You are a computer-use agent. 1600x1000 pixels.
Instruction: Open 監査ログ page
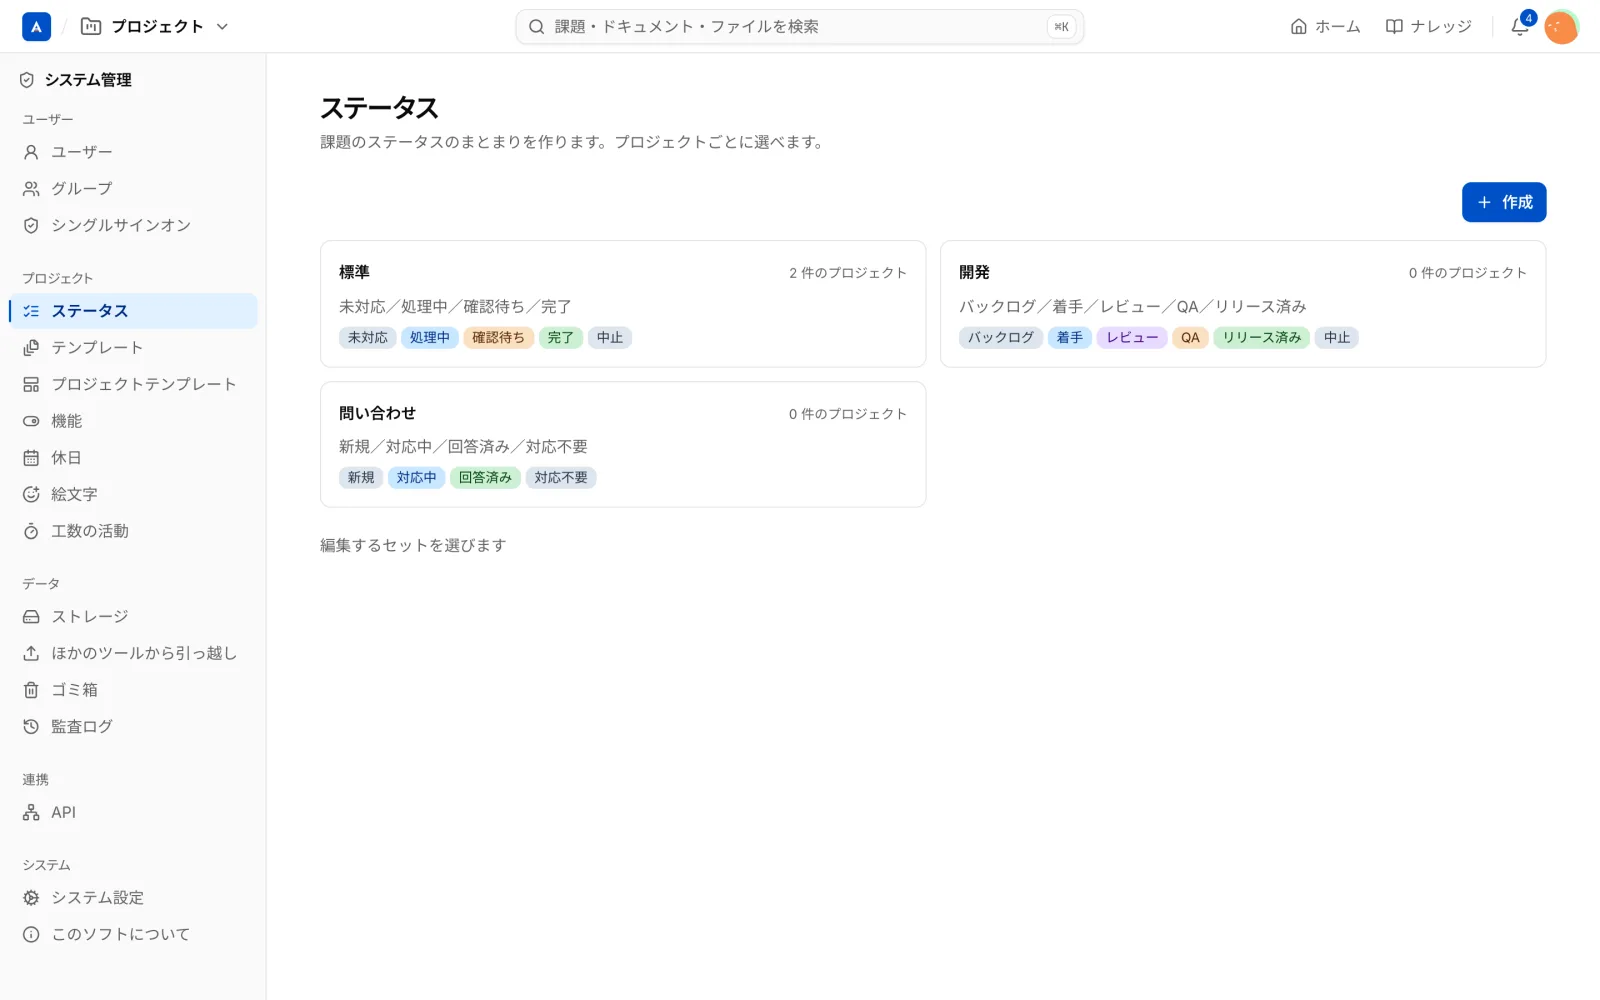[133, 727]
